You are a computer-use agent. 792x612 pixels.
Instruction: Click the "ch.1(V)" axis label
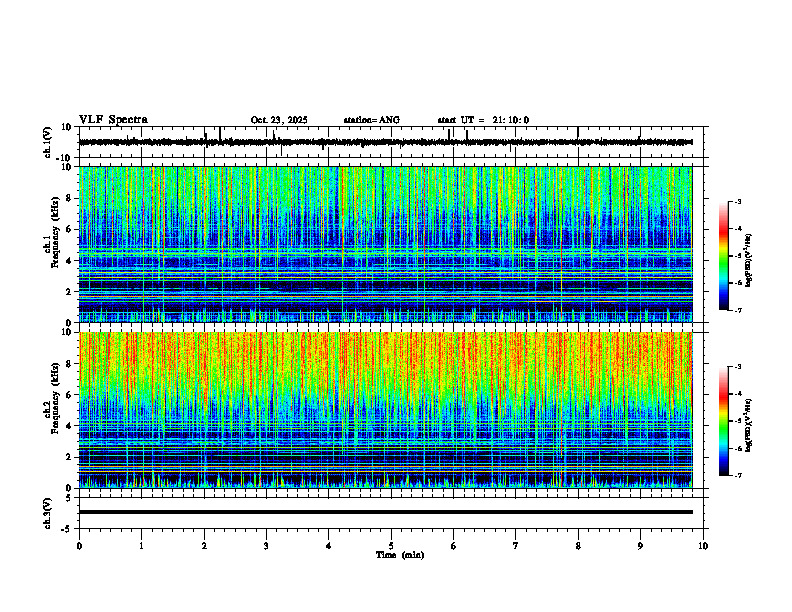(x=48, y=142)
